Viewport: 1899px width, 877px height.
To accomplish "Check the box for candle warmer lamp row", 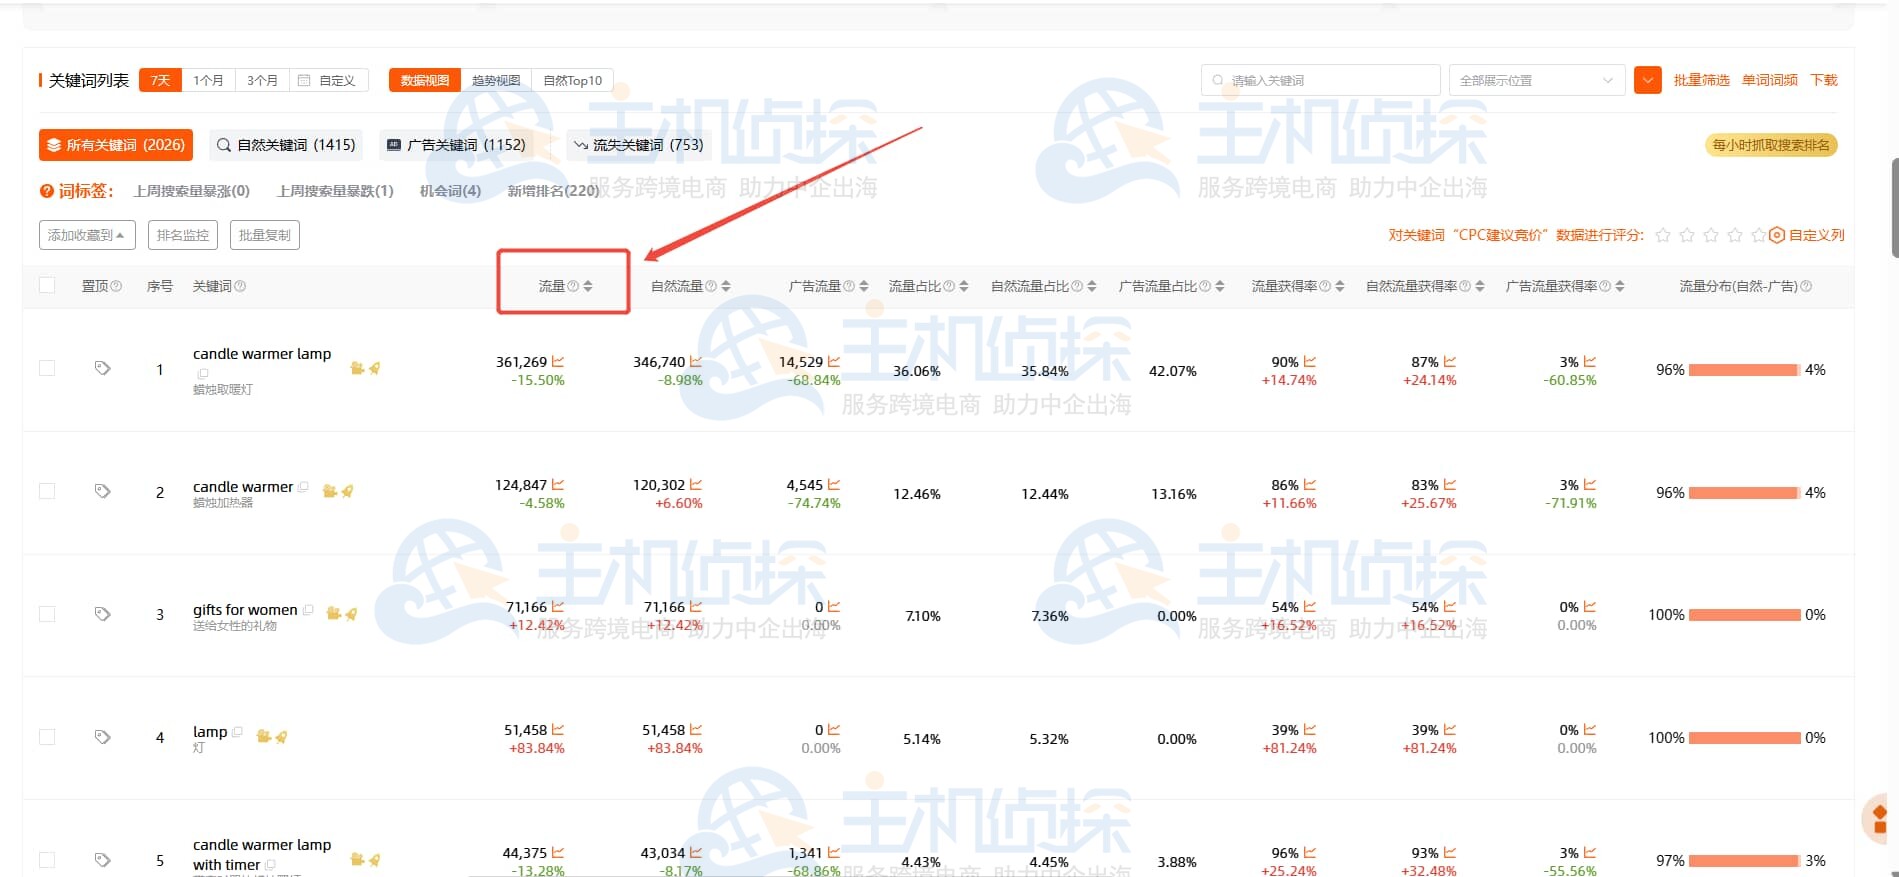I will (x=47, y=368).
